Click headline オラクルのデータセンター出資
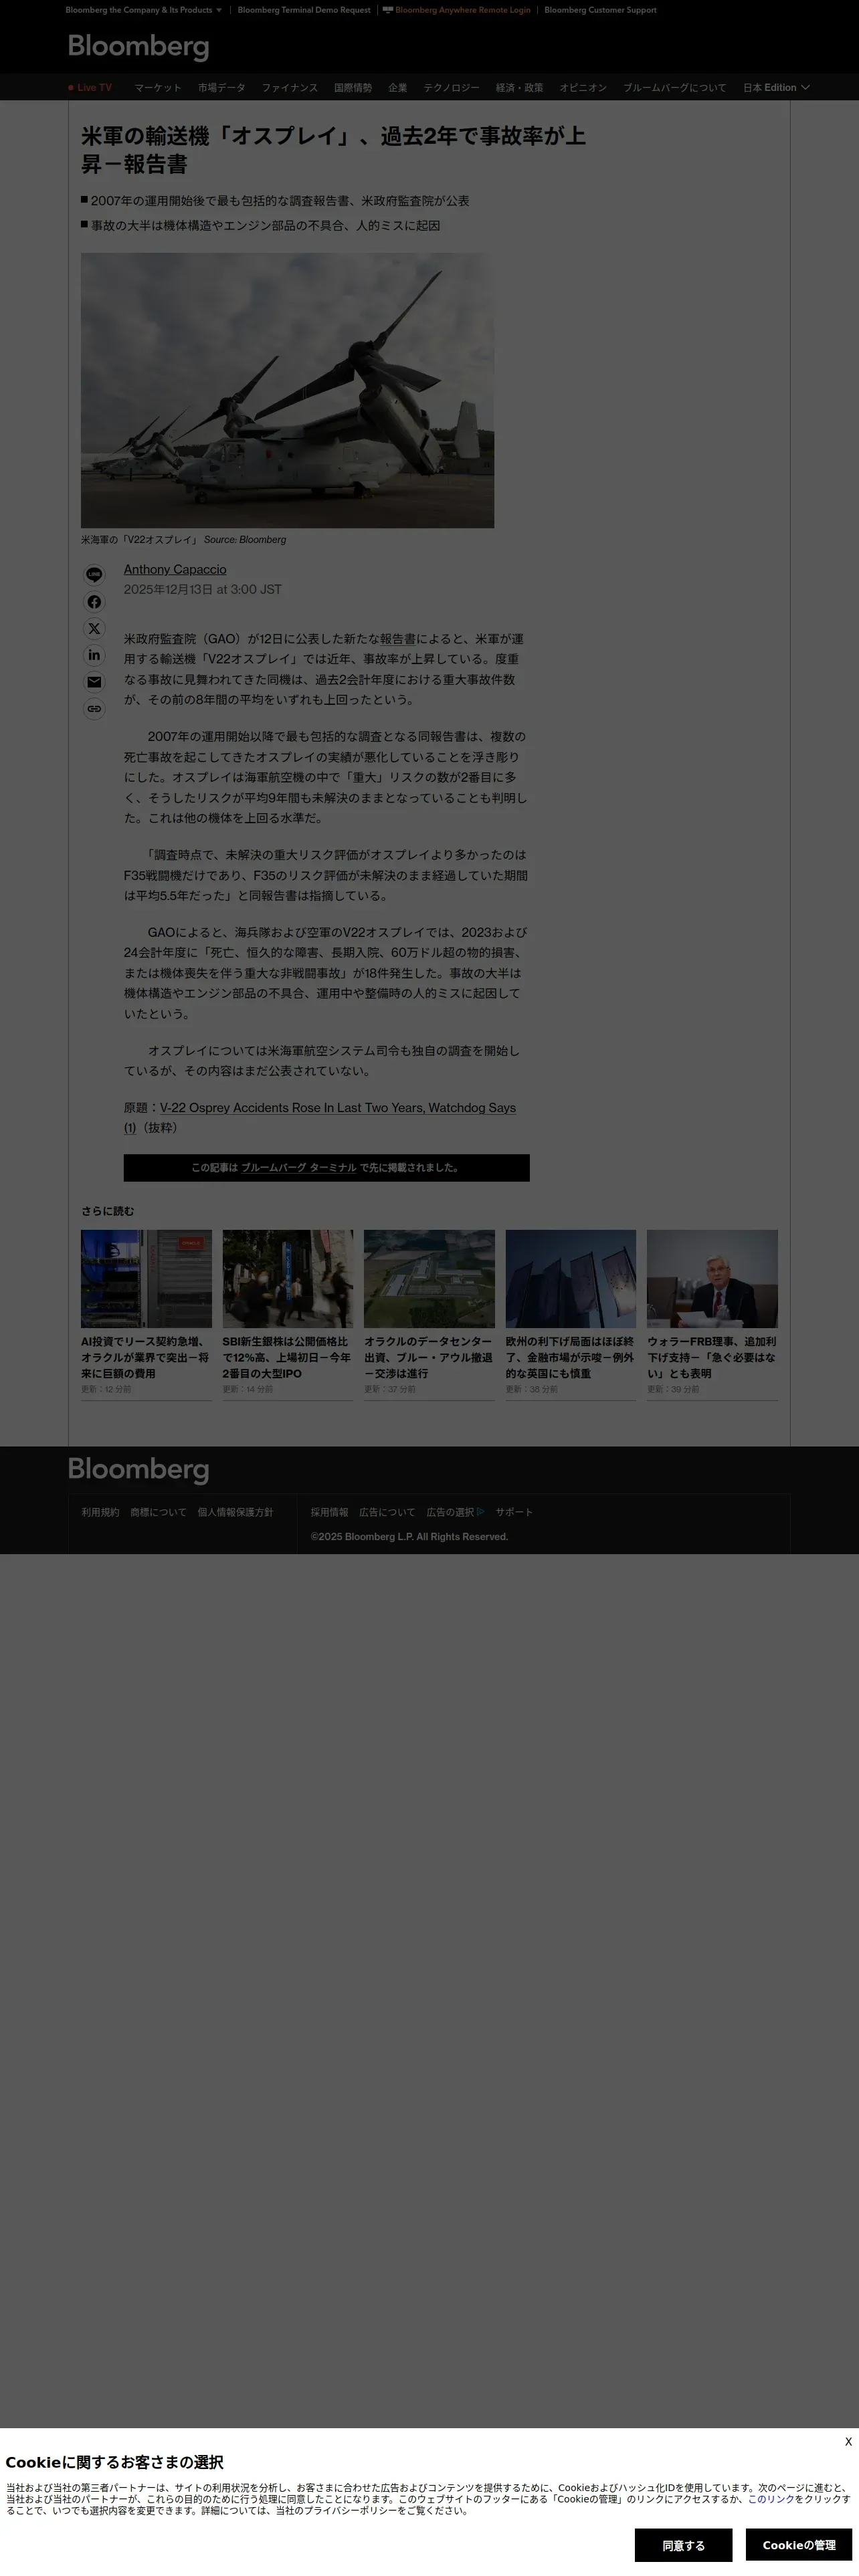 tap(429, 1358)
